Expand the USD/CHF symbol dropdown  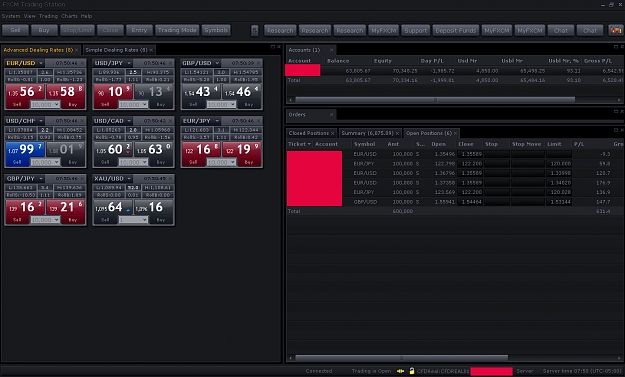point(41,121)
